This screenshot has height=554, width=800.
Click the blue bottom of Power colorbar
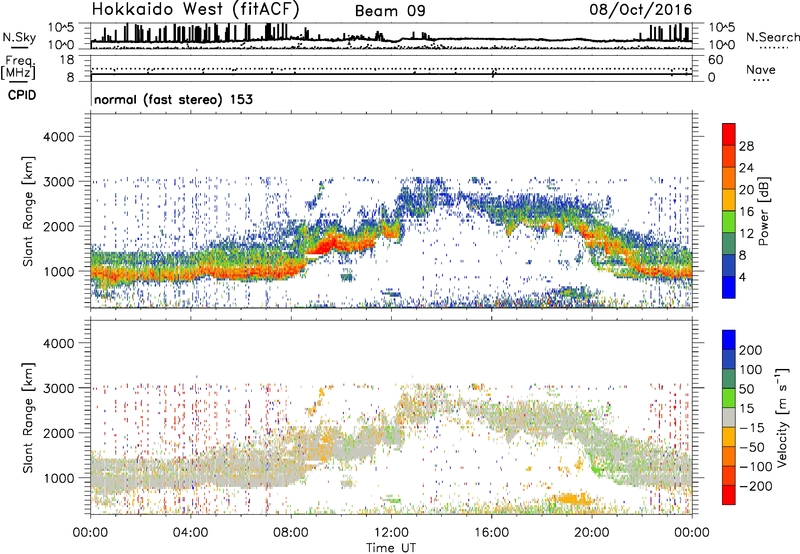point(729,287)
